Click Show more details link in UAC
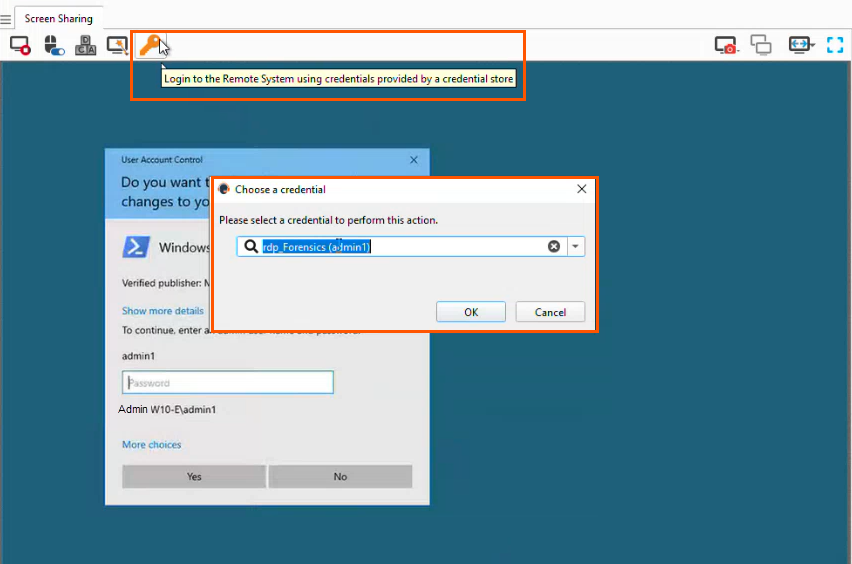This screenshot has width=852, height=564. coord(162,311)
